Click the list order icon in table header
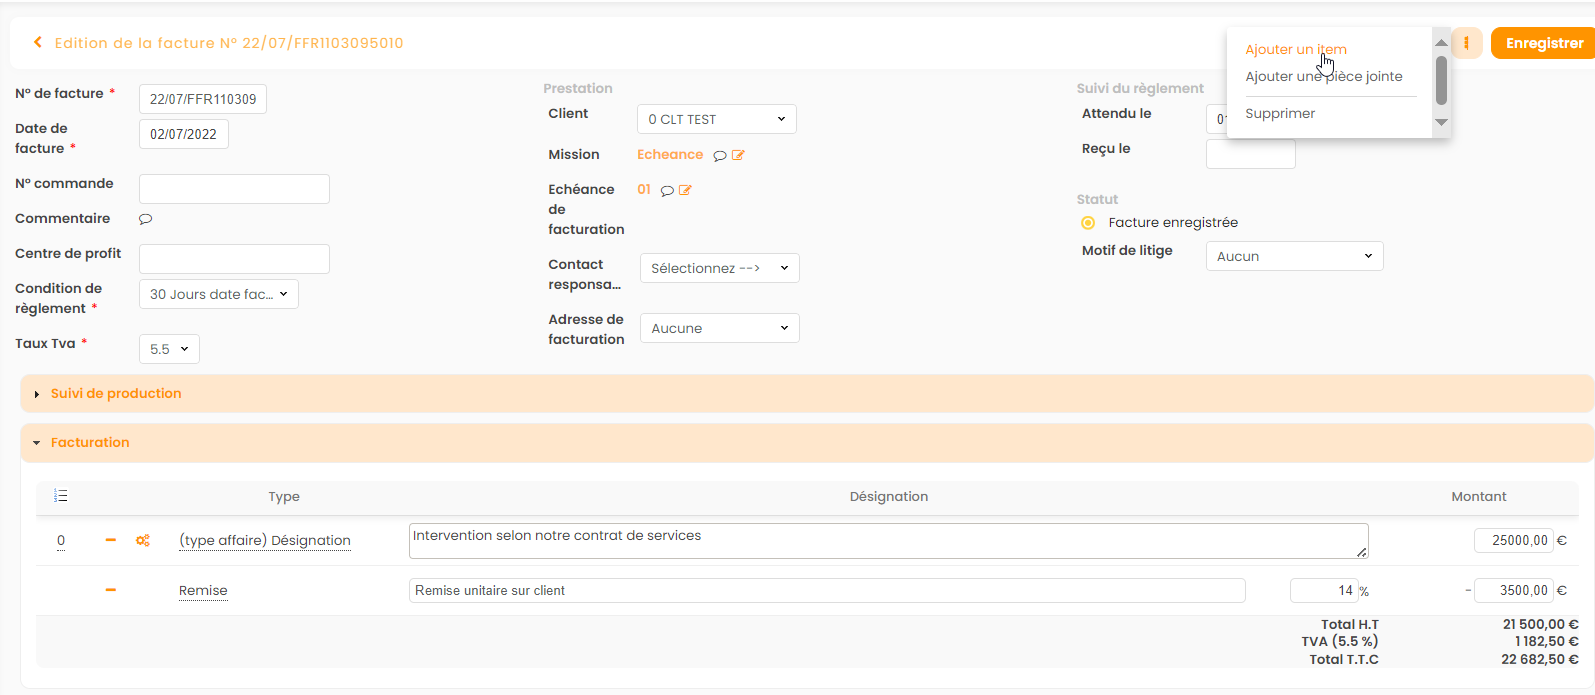Viewport: 1595px width, 695px height. pos(61,496)
